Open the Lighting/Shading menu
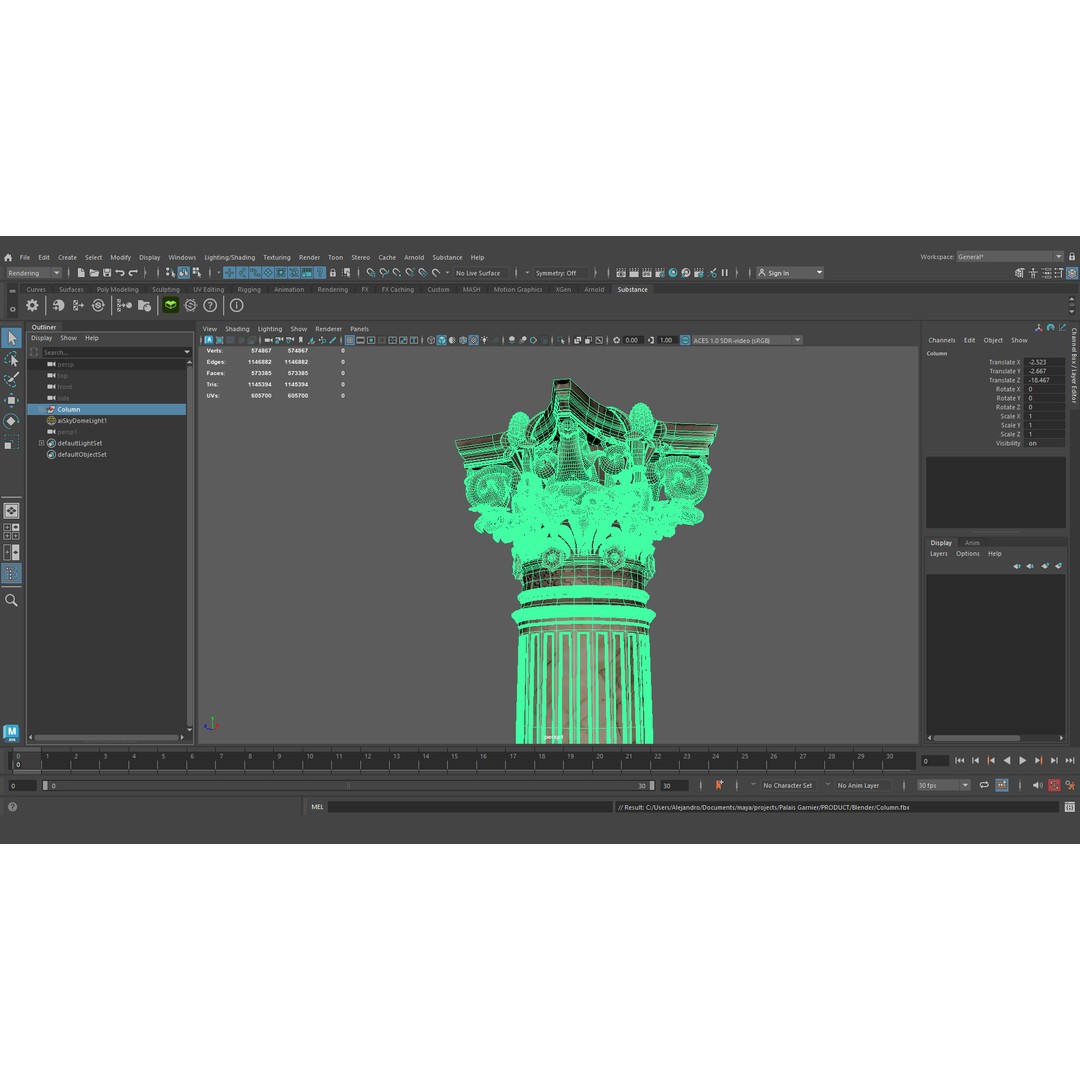Viewport: 1080px width, 1080px height. 230,257
